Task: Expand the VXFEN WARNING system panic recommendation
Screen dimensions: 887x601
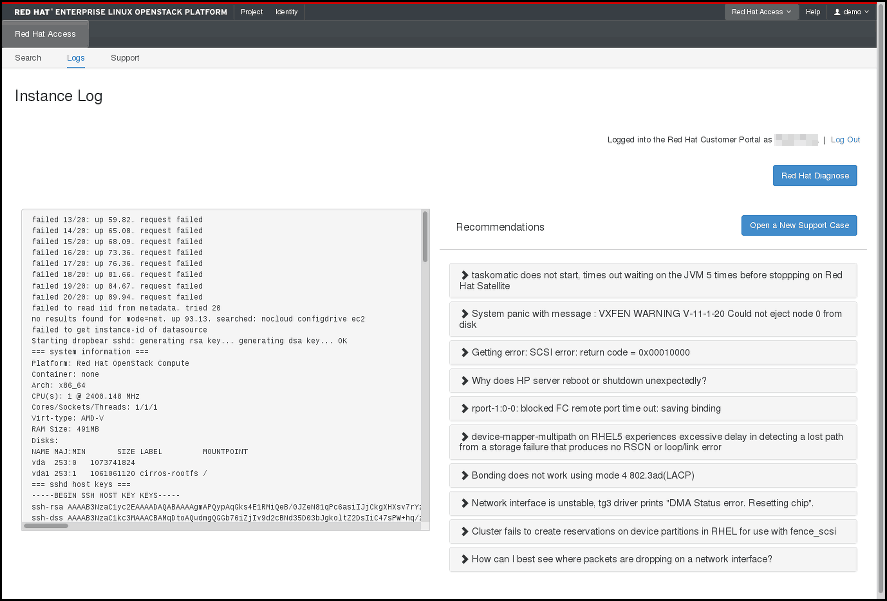Action: [653, 318]
